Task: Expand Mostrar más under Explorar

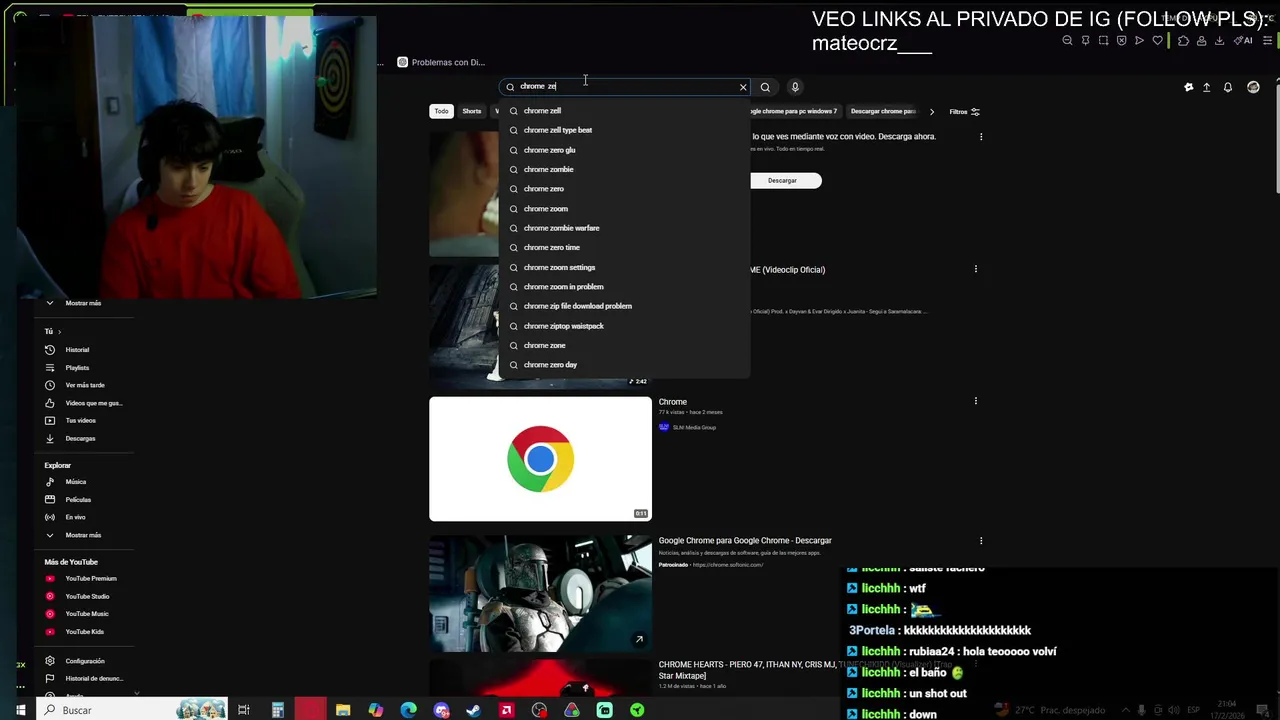Action: pos(83,535)
